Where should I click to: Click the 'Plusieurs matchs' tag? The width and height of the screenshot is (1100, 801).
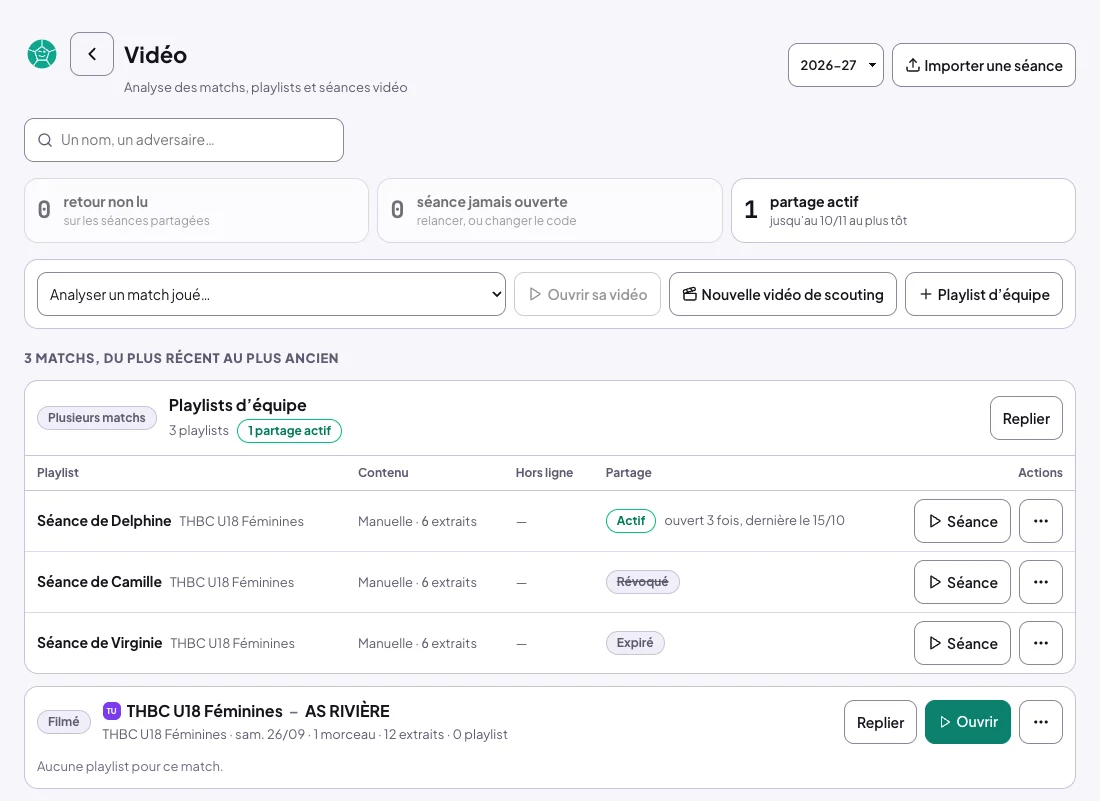pos(97,418)
